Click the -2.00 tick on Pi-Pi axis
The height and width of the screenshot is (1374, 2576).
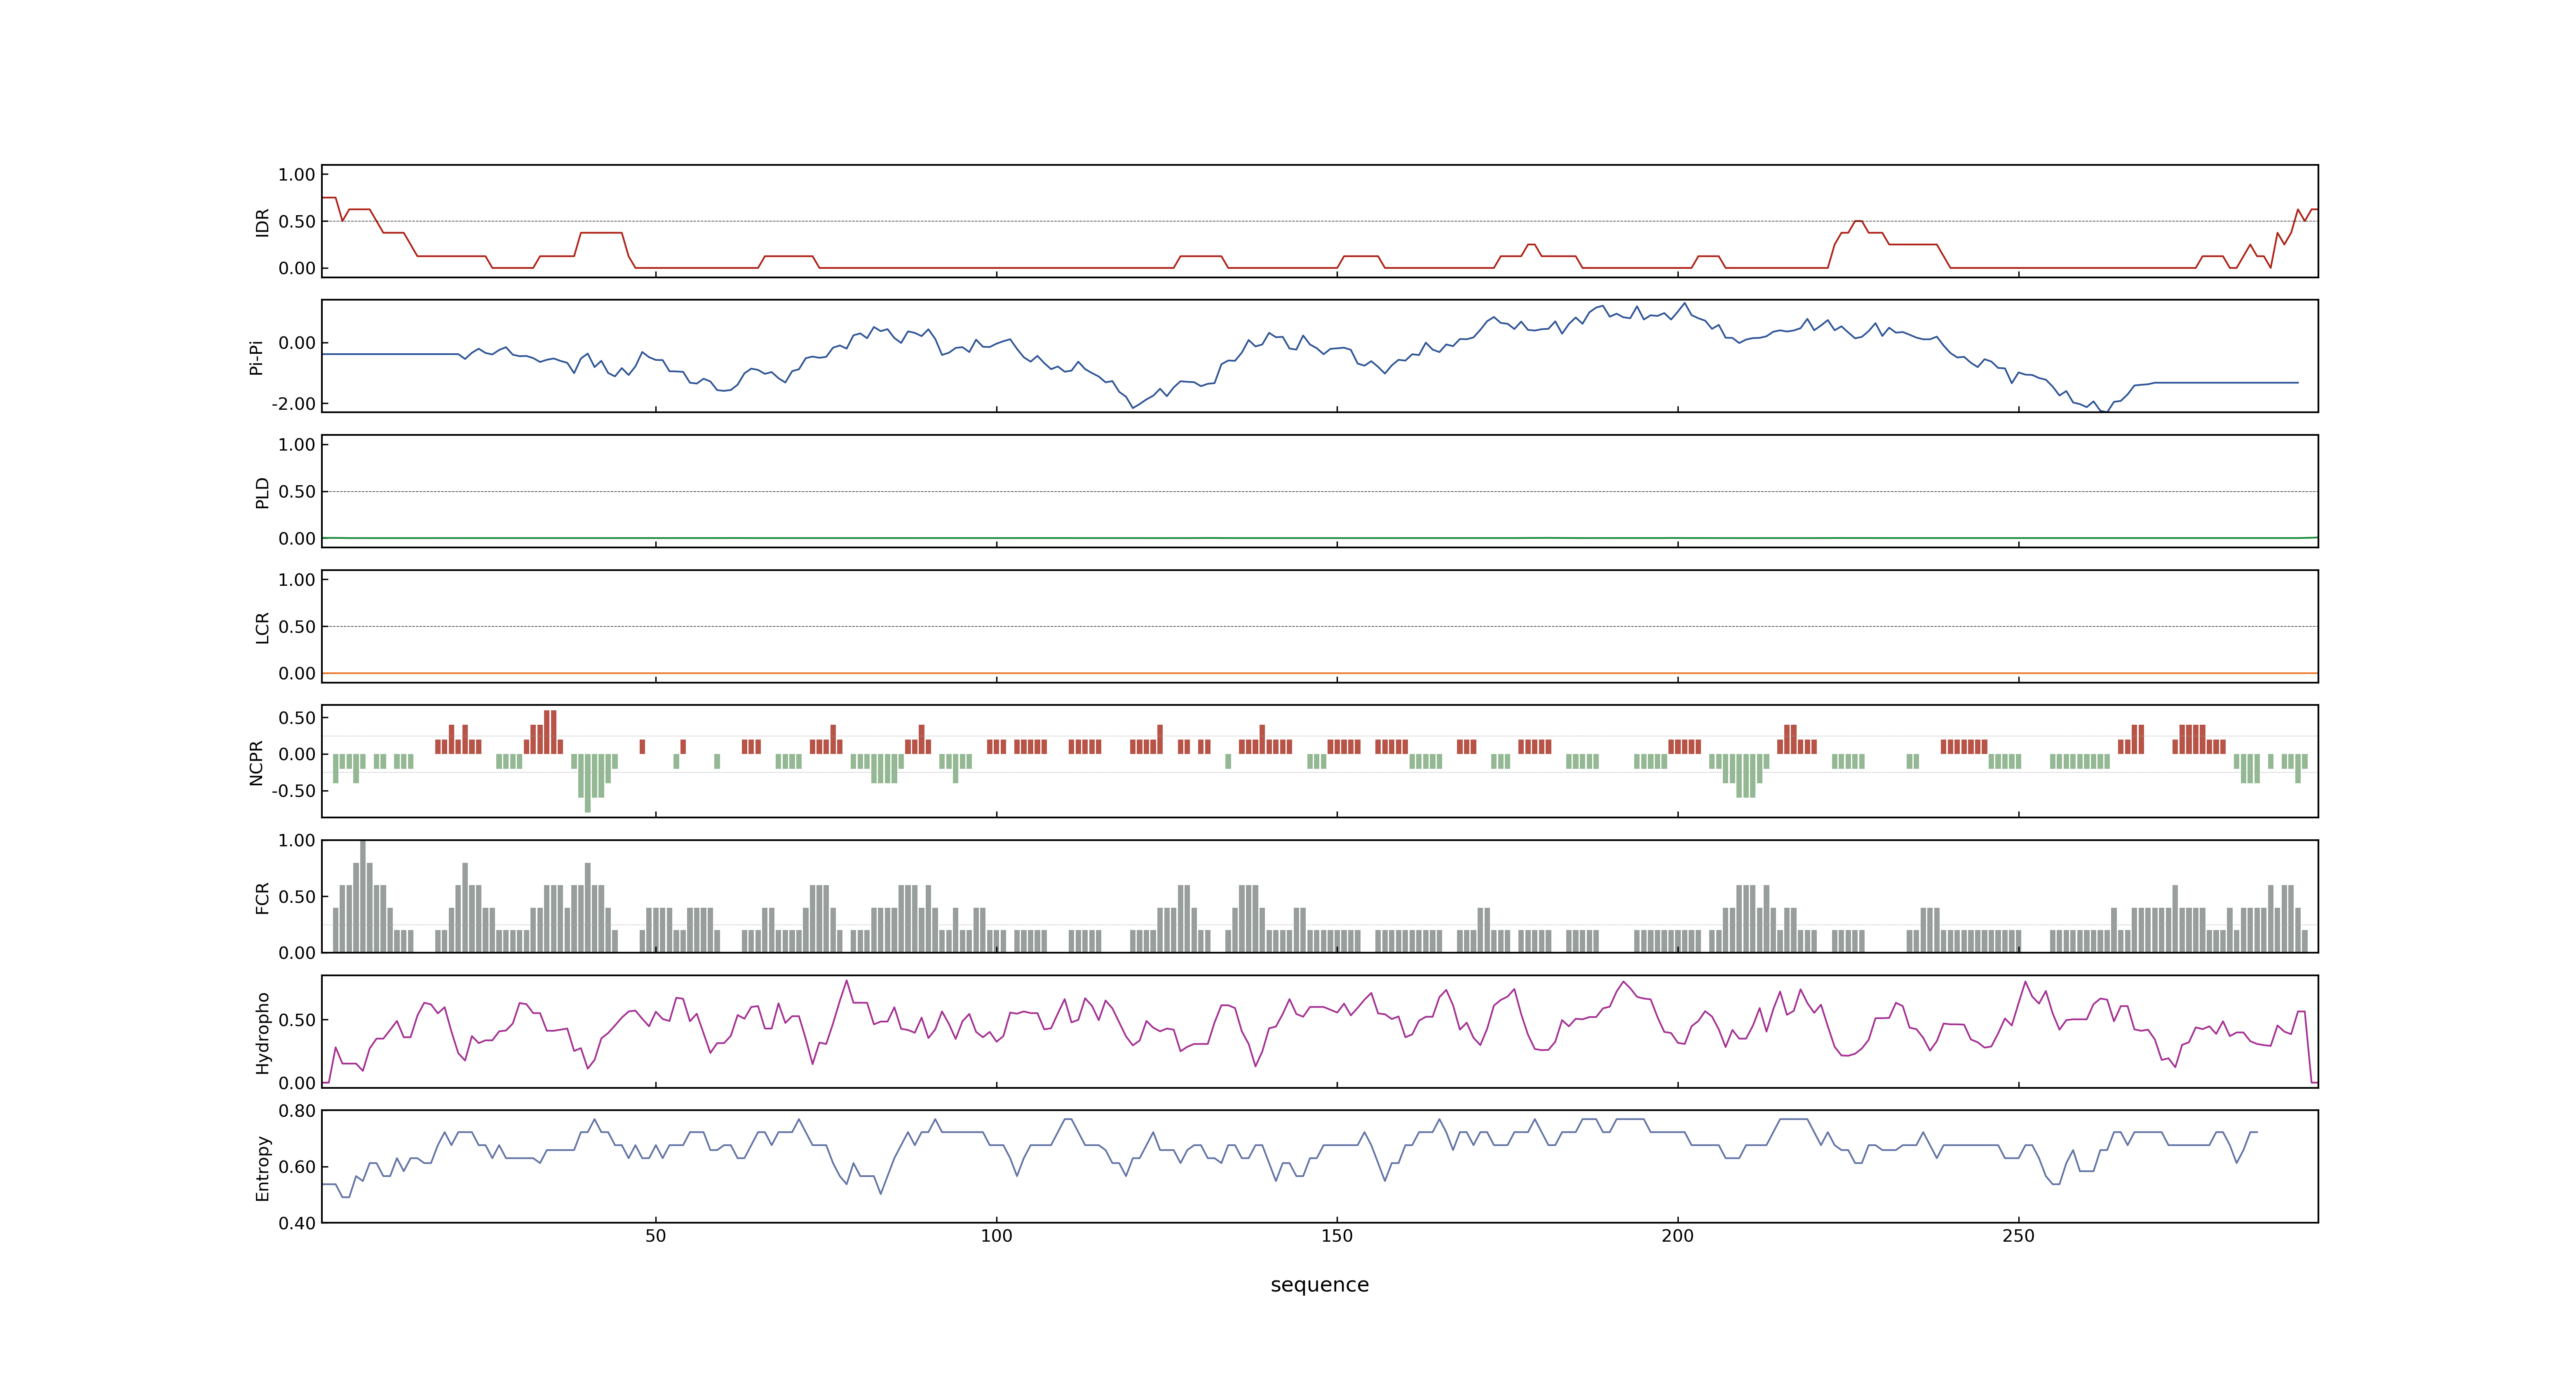click(x=293, y=404)
